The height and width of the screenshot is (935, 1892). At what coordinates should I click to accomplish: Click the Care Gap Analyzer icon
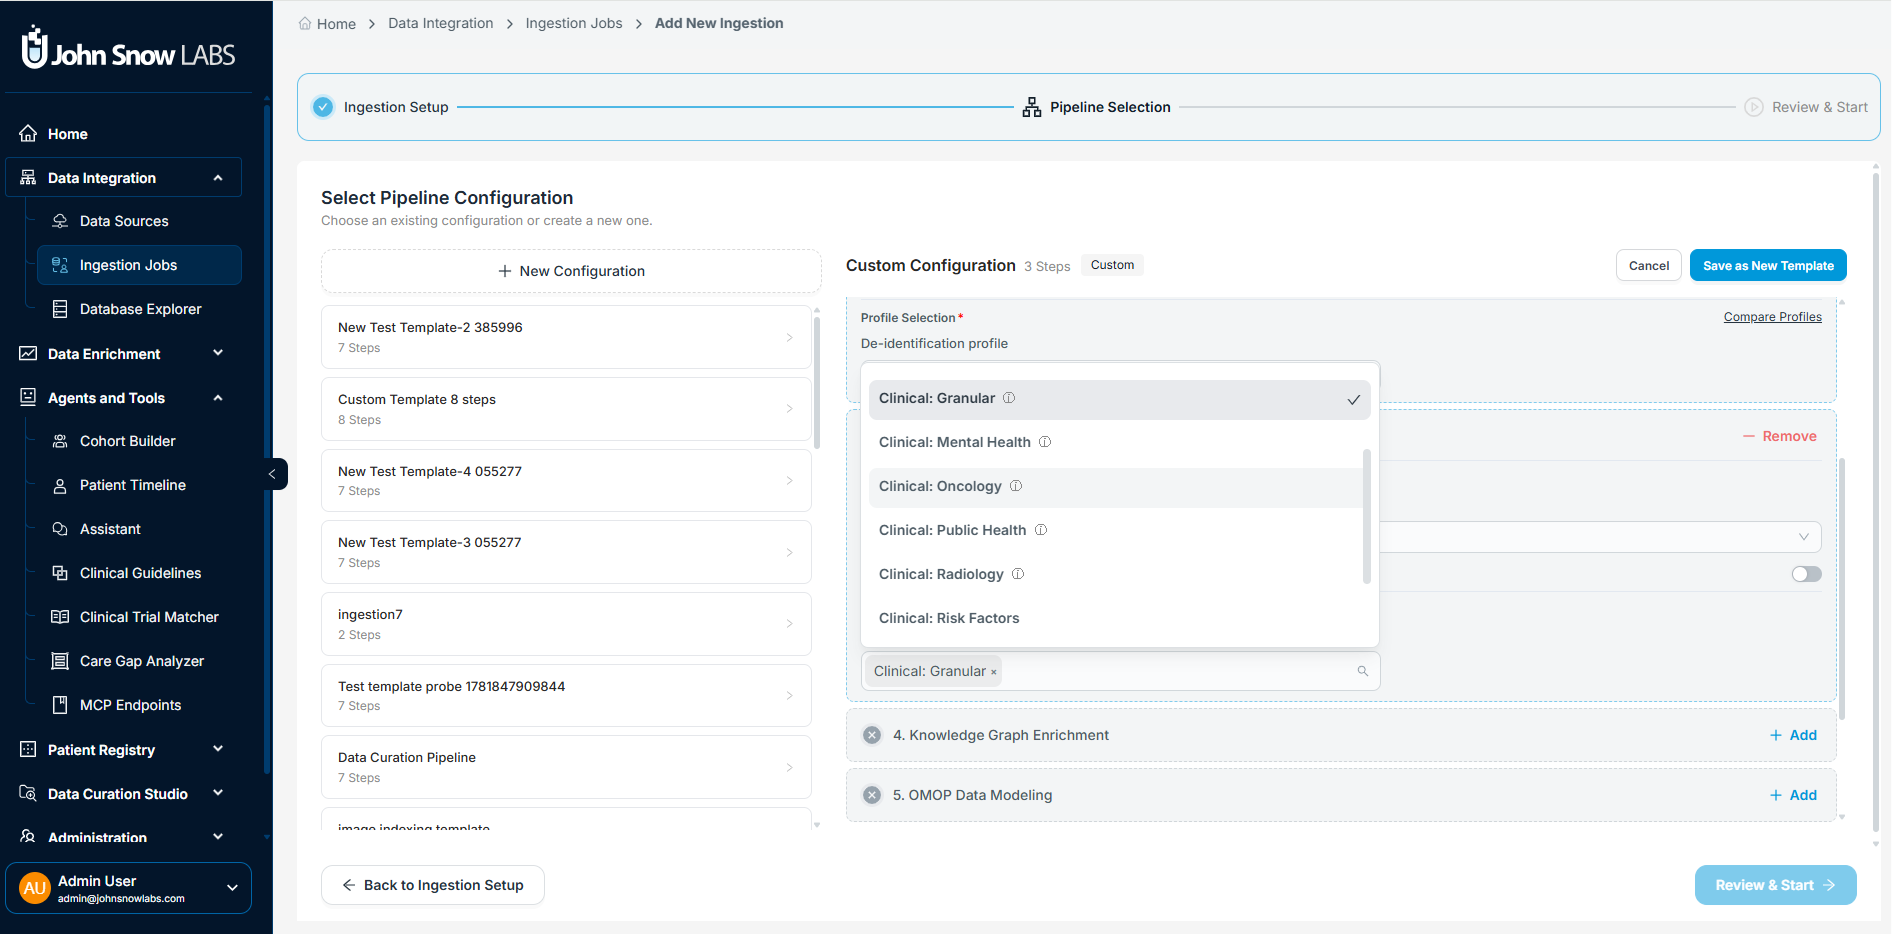point(60,661)
